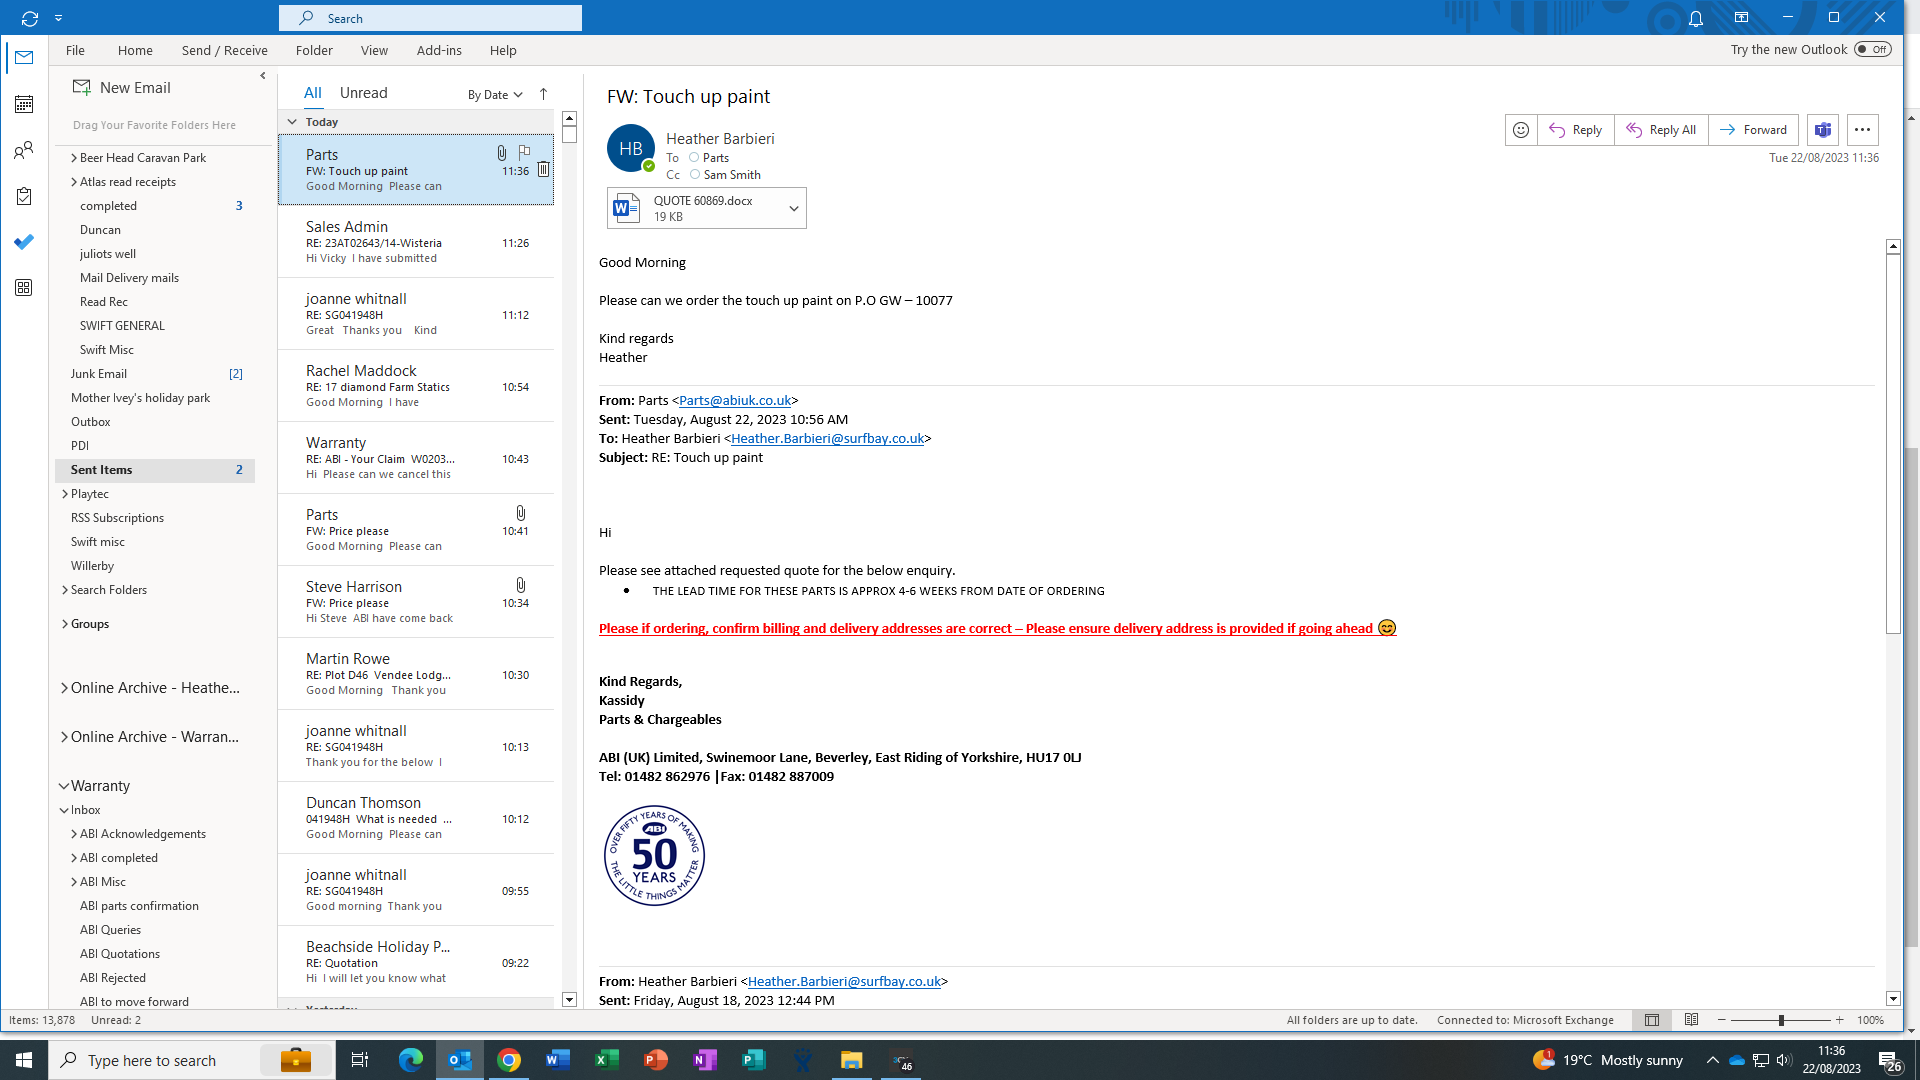The width and height of the screenshot is (1920, 1080).
Task: Delete the Touch up paint email
Action: [543, 170]
